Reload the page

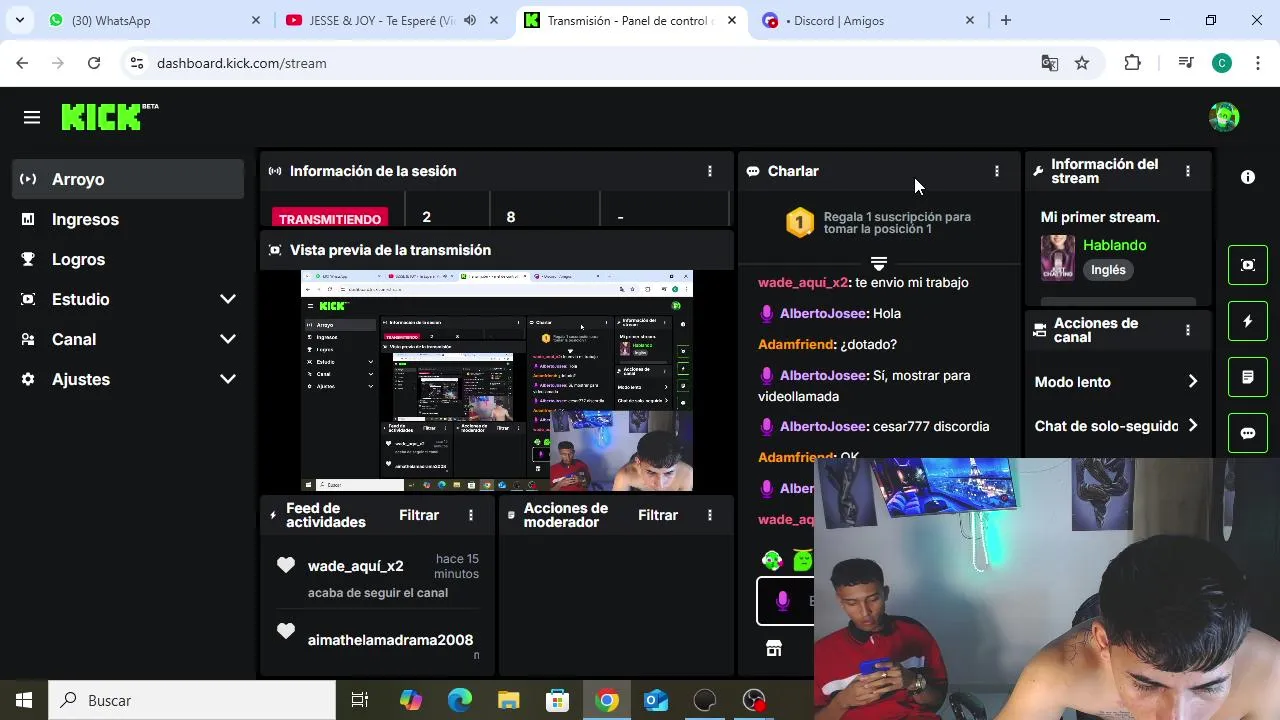pyautogui.click(x=94, y=63)
